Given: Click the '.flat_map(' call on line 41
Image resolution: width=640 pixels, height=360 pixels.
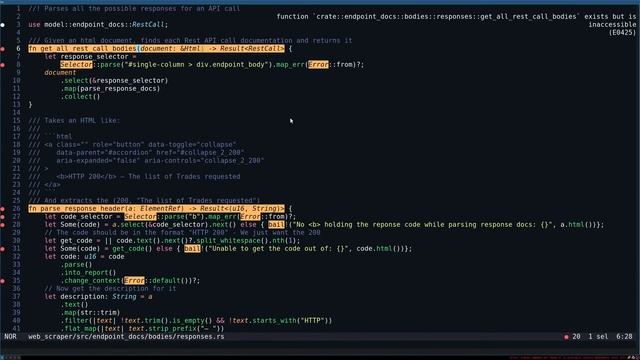Looking at the screenshot, I should click(x=82, y=329).
